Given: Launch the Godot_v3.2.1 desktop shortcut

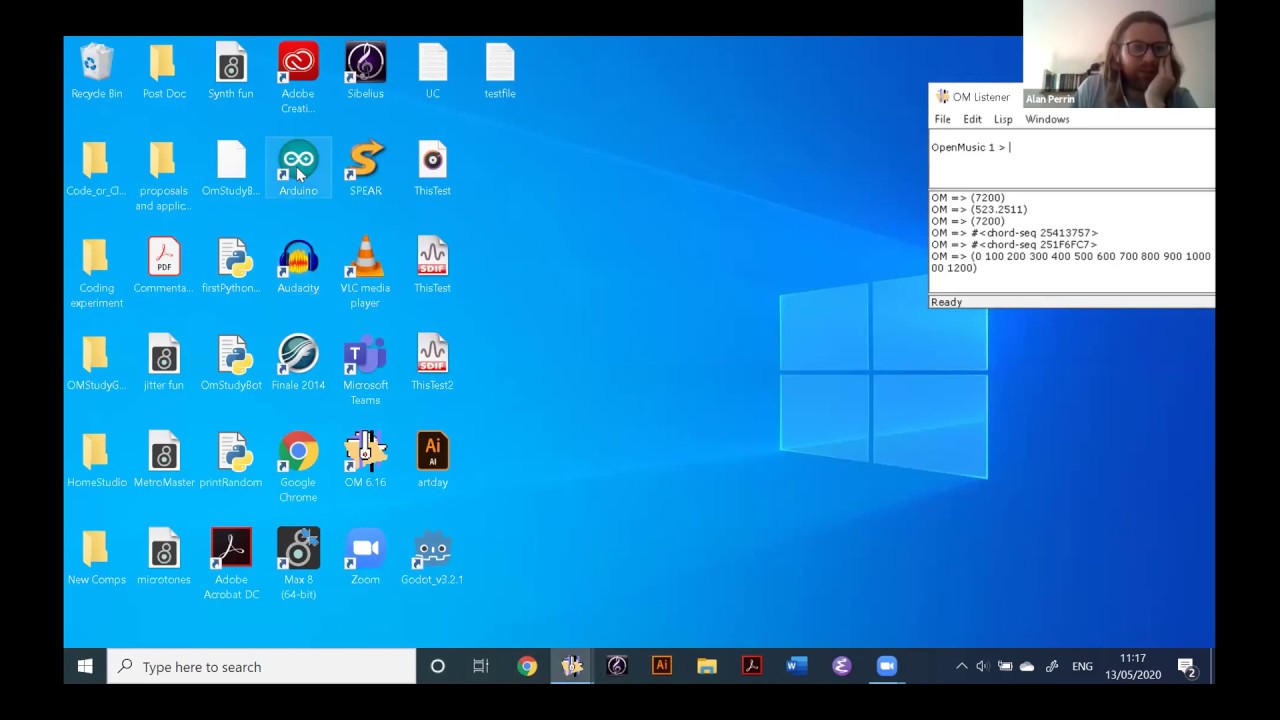Looking at the screenshot, I should pyautogui.click(x=432, y=555).
